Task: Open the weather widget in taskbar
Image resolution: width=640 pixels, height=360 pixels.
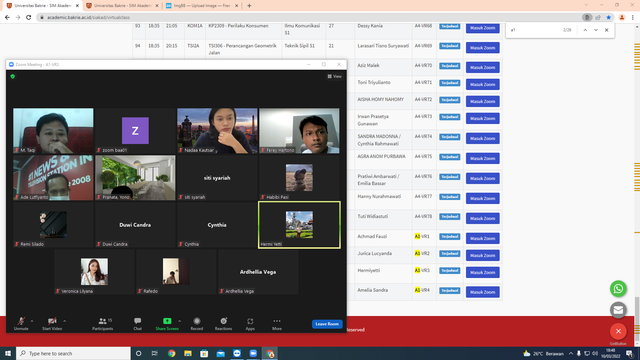Action: tap(543, 353)
